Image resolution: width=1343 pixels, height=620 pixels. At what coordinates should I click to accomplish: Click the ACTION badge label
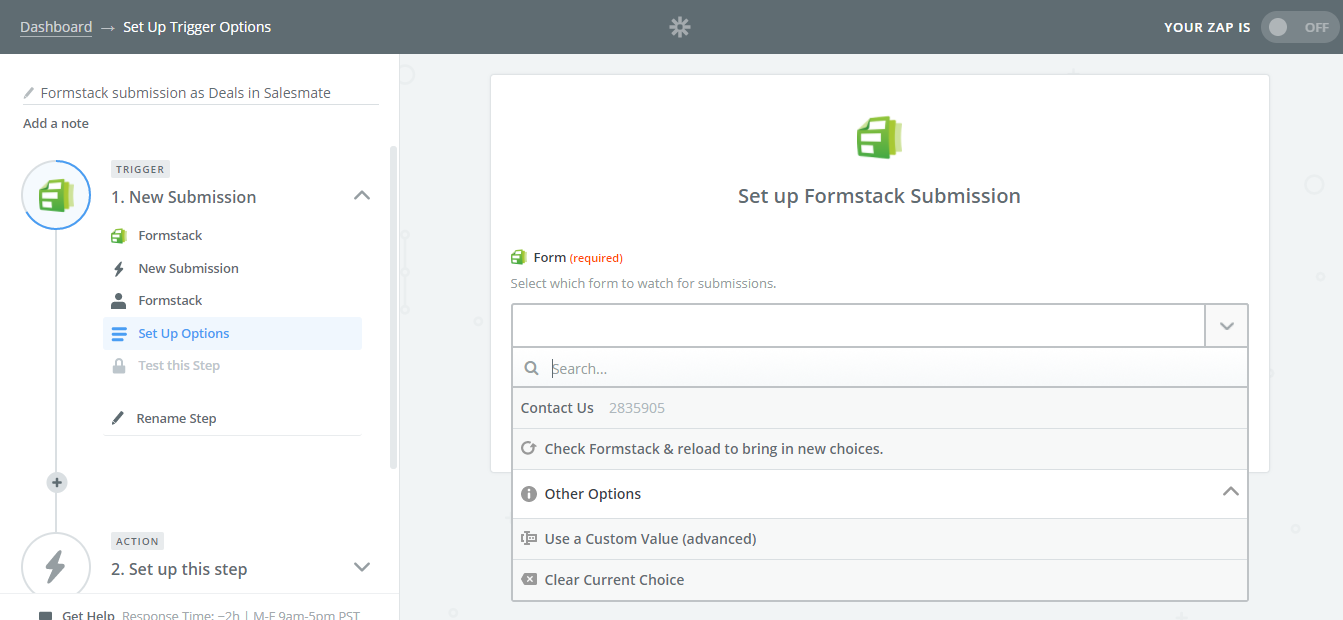[138, 541]
